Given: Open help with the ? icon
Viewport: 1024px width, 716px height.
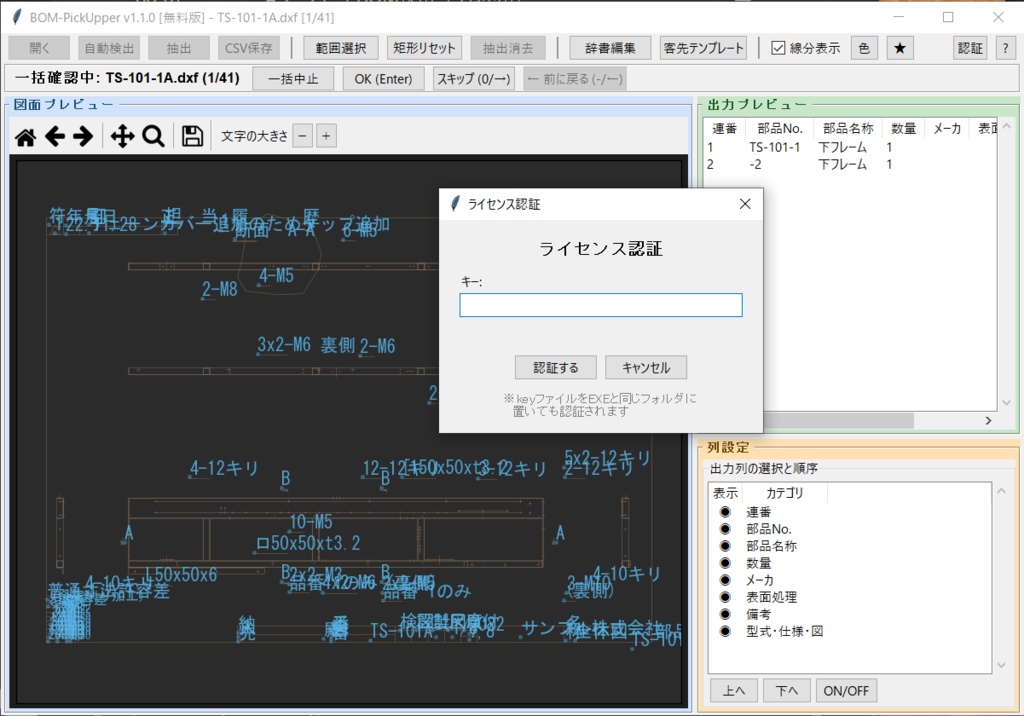Looking at the screenshot, I should [1005, 47].
